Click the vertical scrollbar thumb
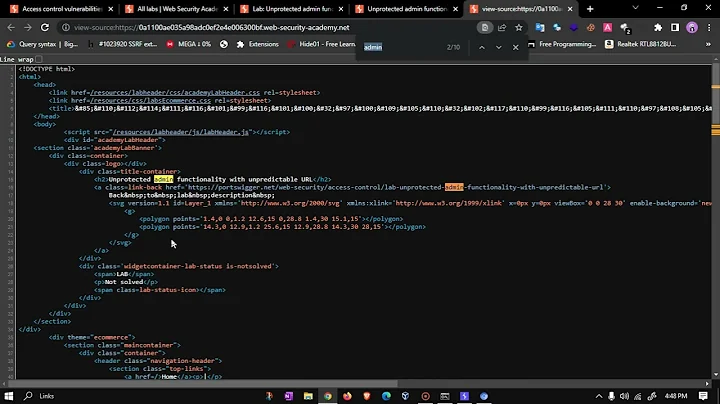The width and height of the screenshot is (720, 404). (x=715, y=92)
